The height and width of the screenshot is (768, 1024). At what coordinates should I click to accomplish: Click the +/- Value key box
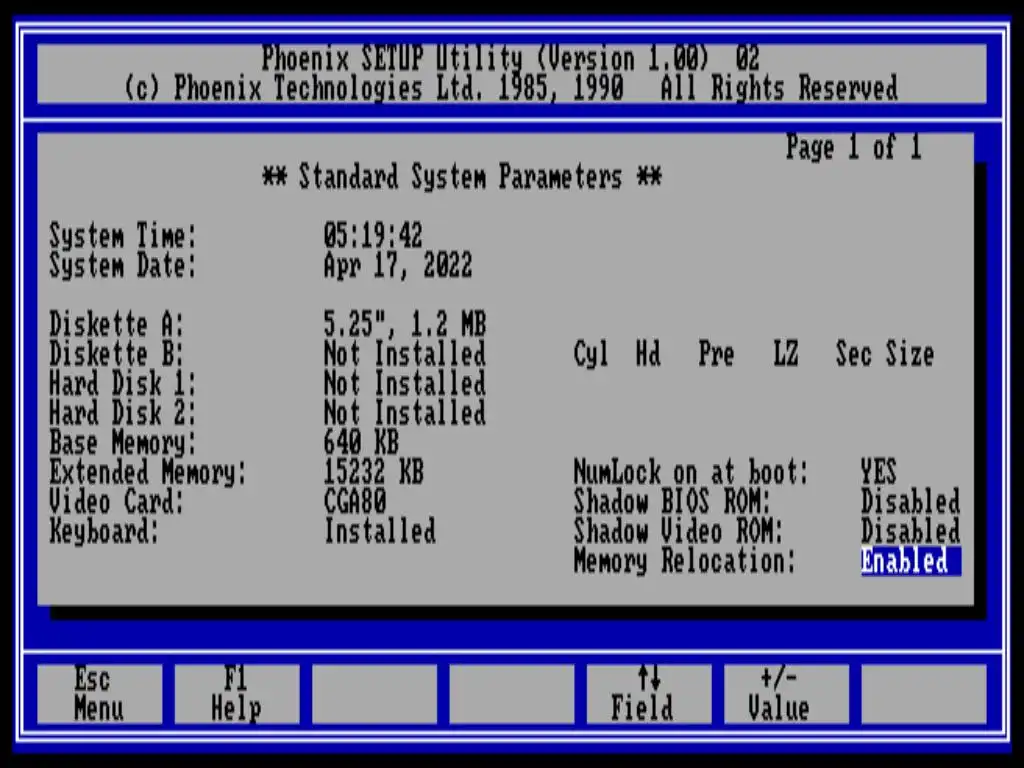pyautogui.click(x=786, y=694)
